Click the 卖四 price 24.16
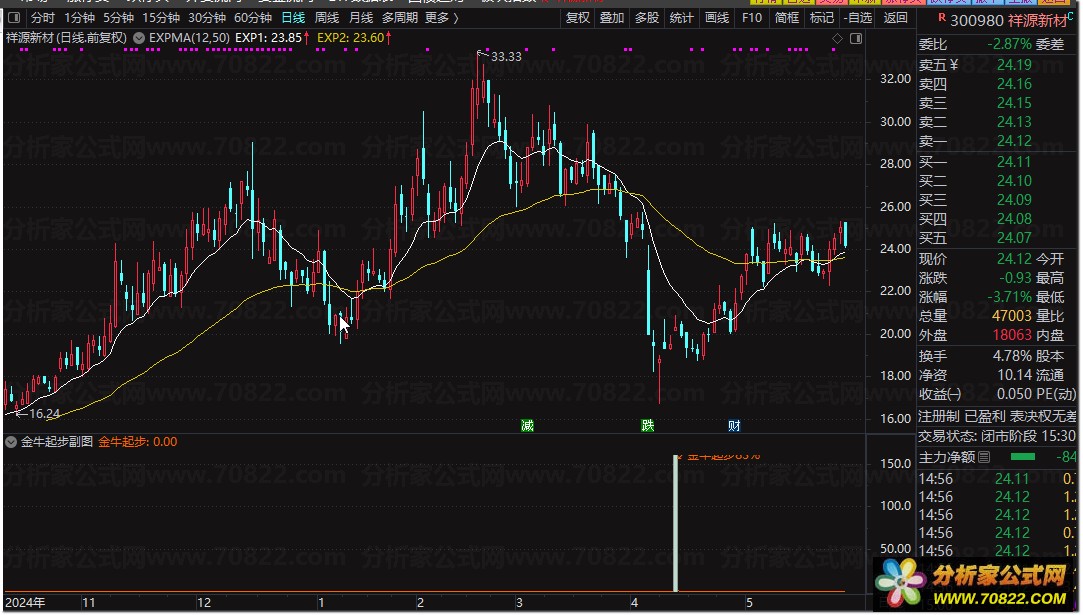The image size is (1083, 615). coord(1014,84)
